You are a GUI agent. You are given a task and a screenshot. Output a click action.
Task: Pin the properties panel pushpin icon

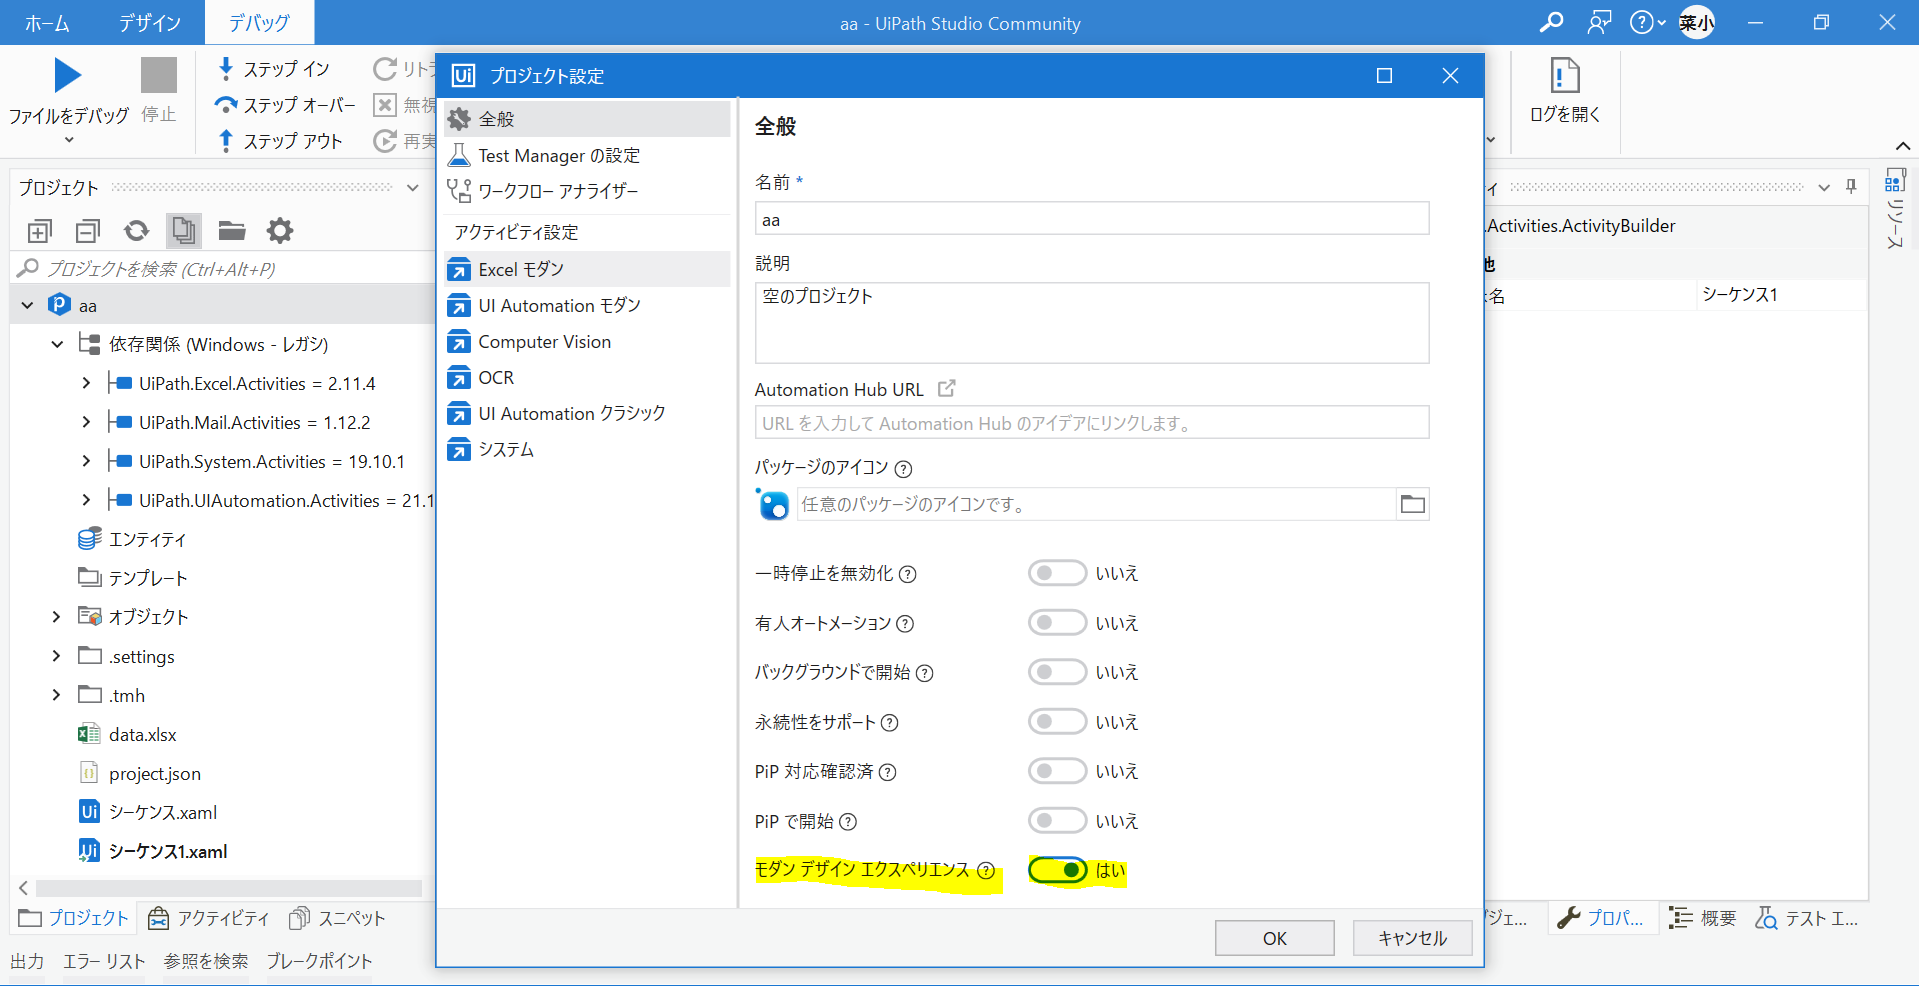pos(1851,187)
